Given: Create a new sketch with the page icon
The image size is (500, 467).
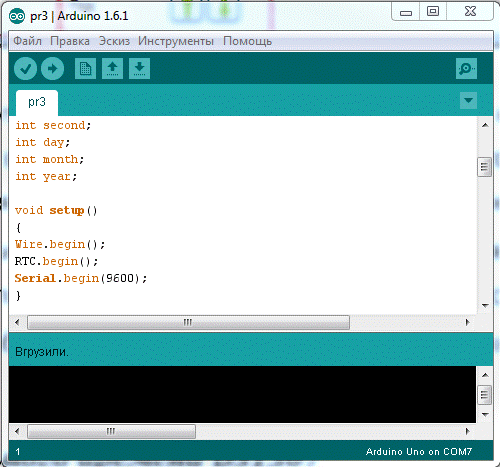Looking at the screenshot, I should 85,69.
